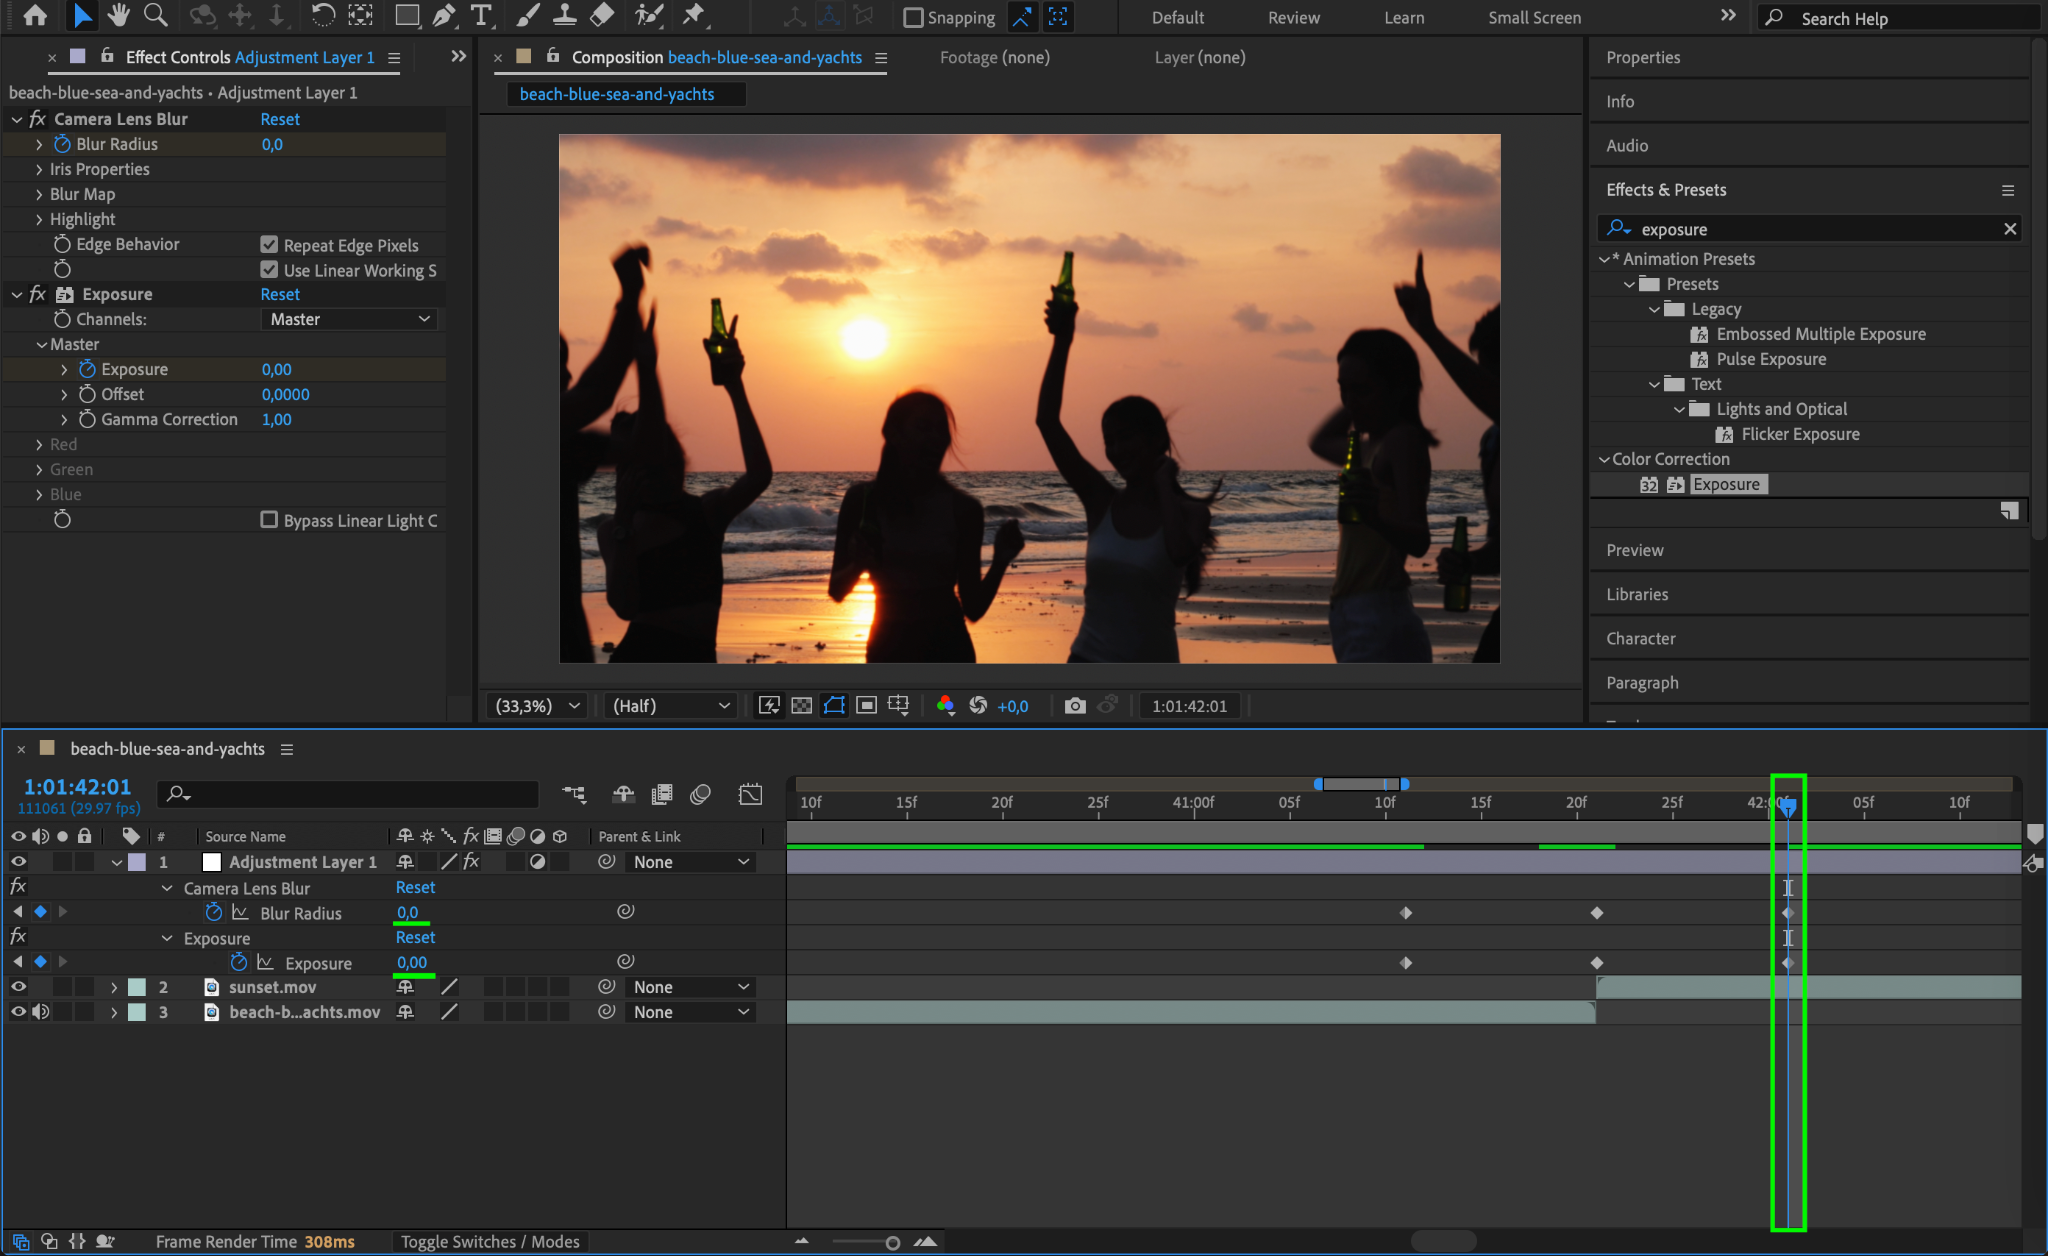This screenshot has width=2048, height=1256.
Task: Uncheck Repeat Edge Pixels checkbox
Action: pyautogui.click(x=269, y=245)
